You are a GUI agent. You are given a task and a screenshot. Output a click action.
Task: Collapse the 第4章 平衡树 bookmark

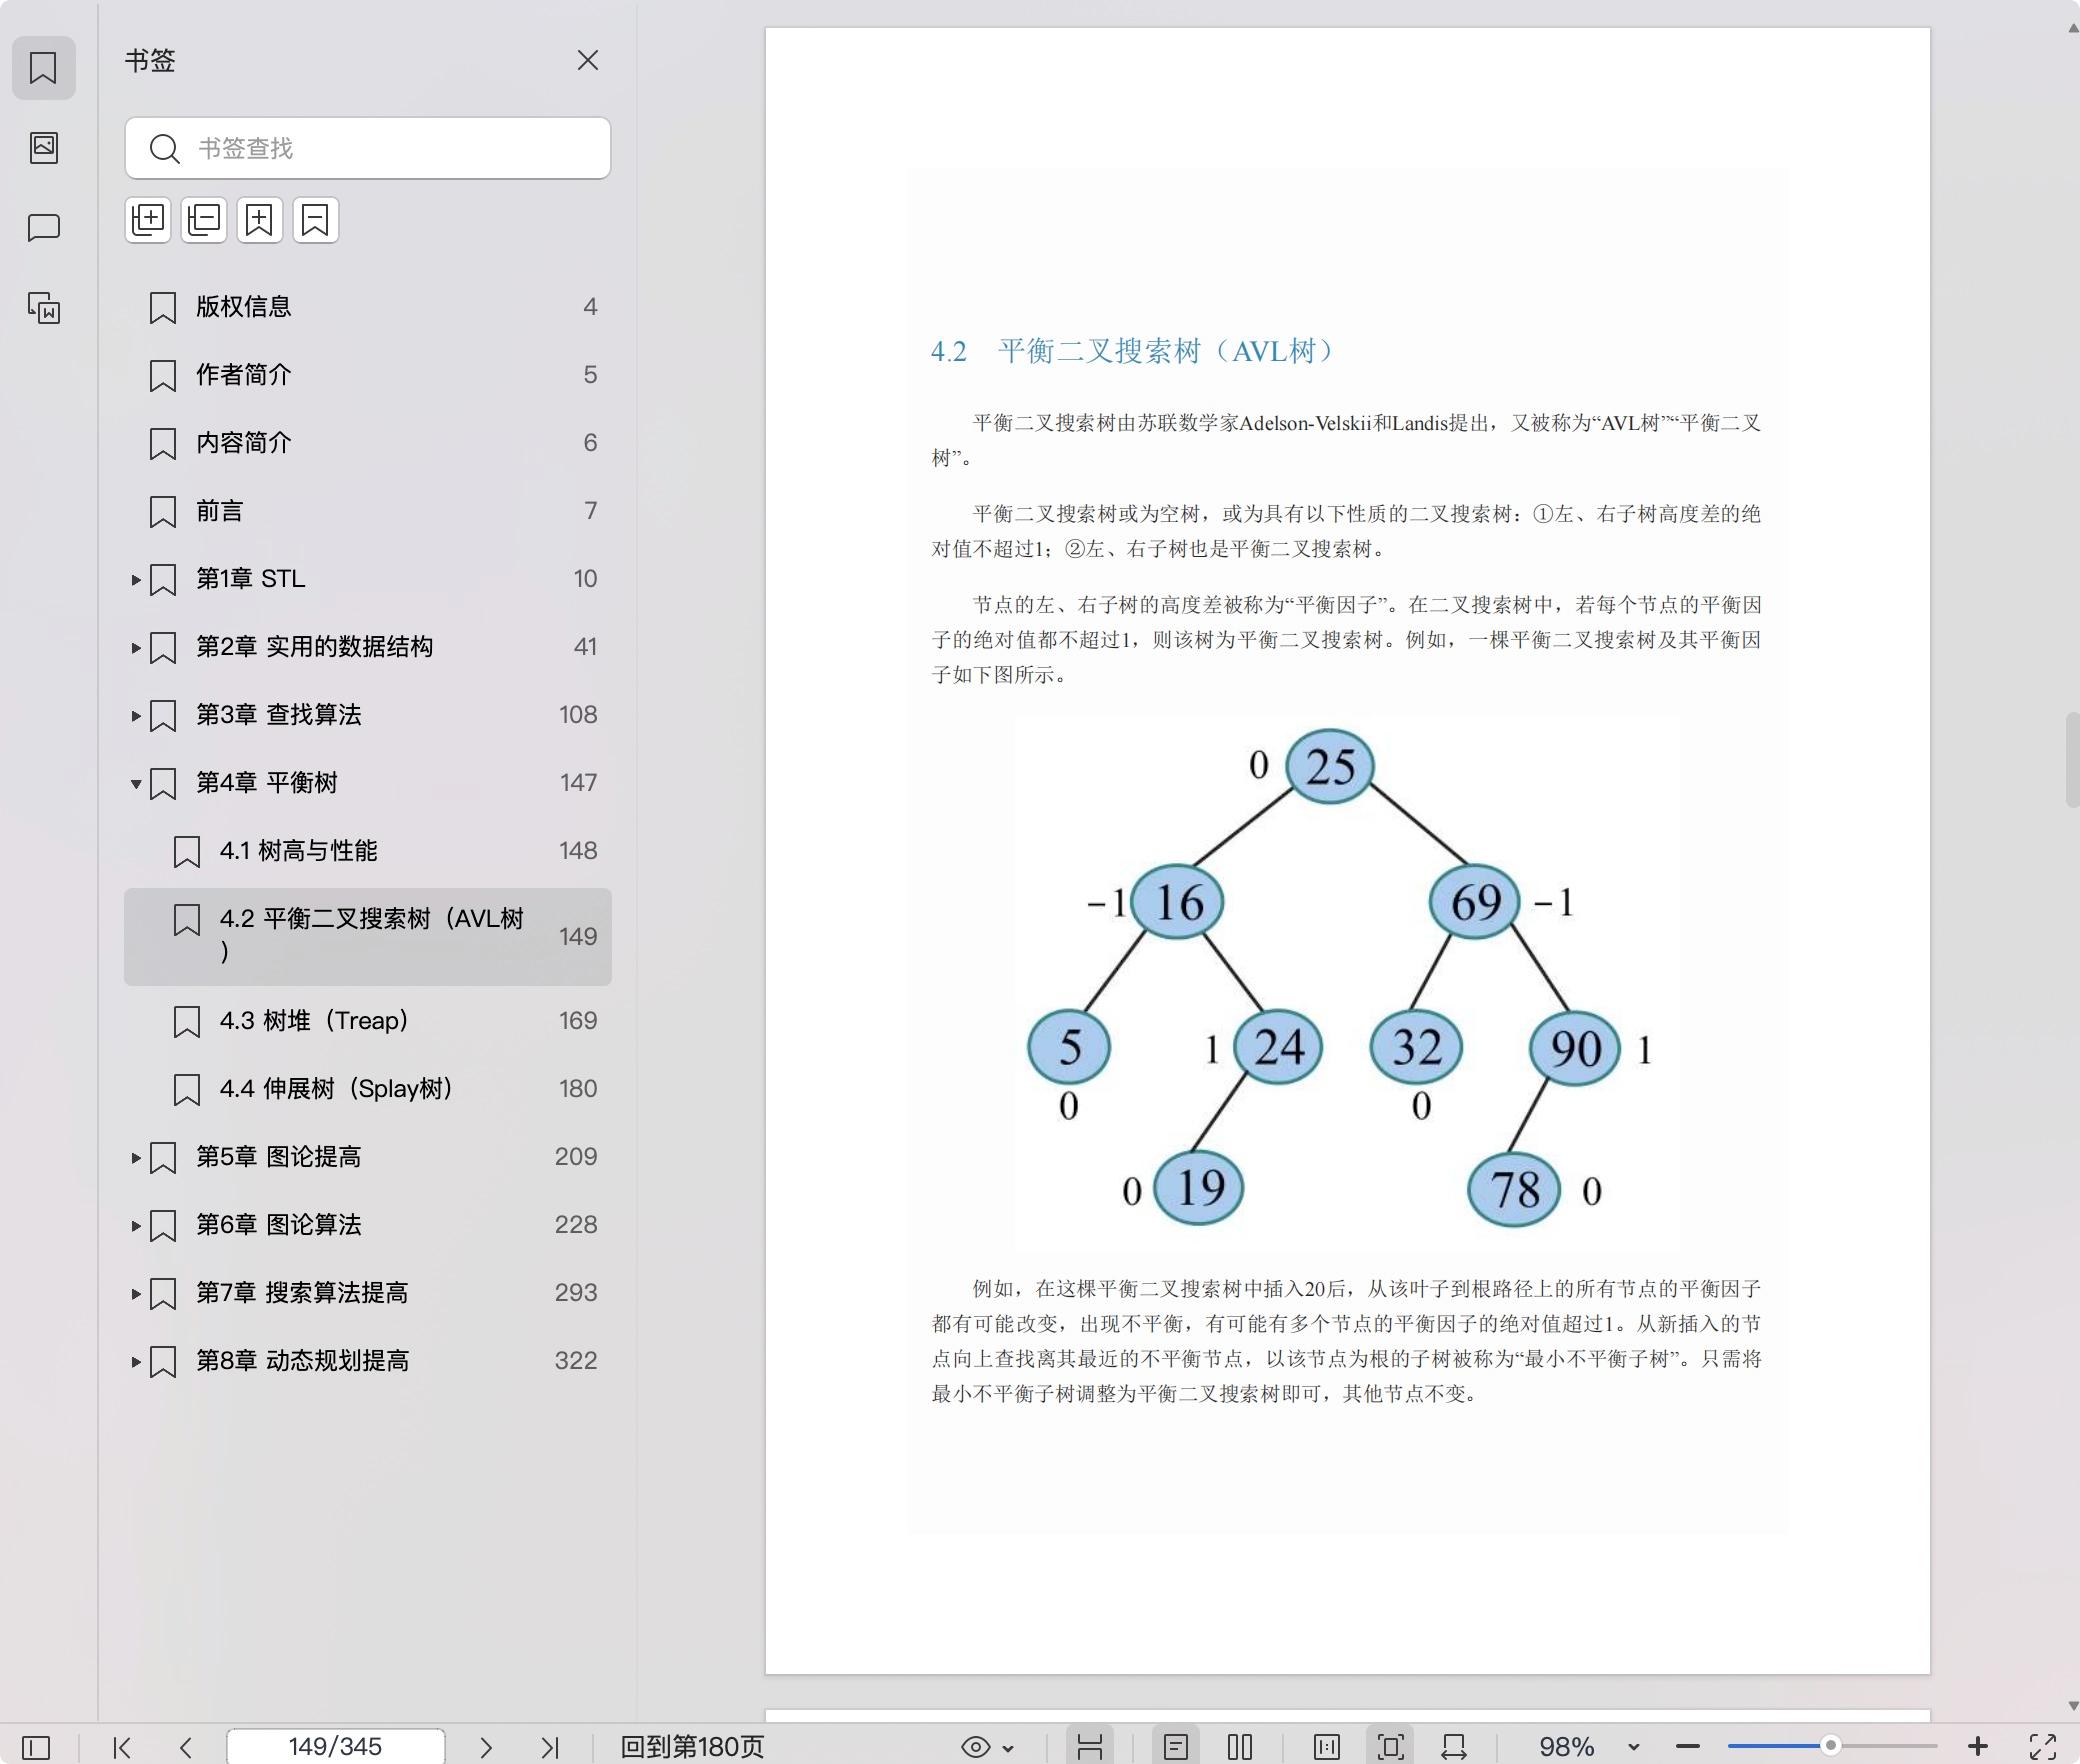pos(136,784)
